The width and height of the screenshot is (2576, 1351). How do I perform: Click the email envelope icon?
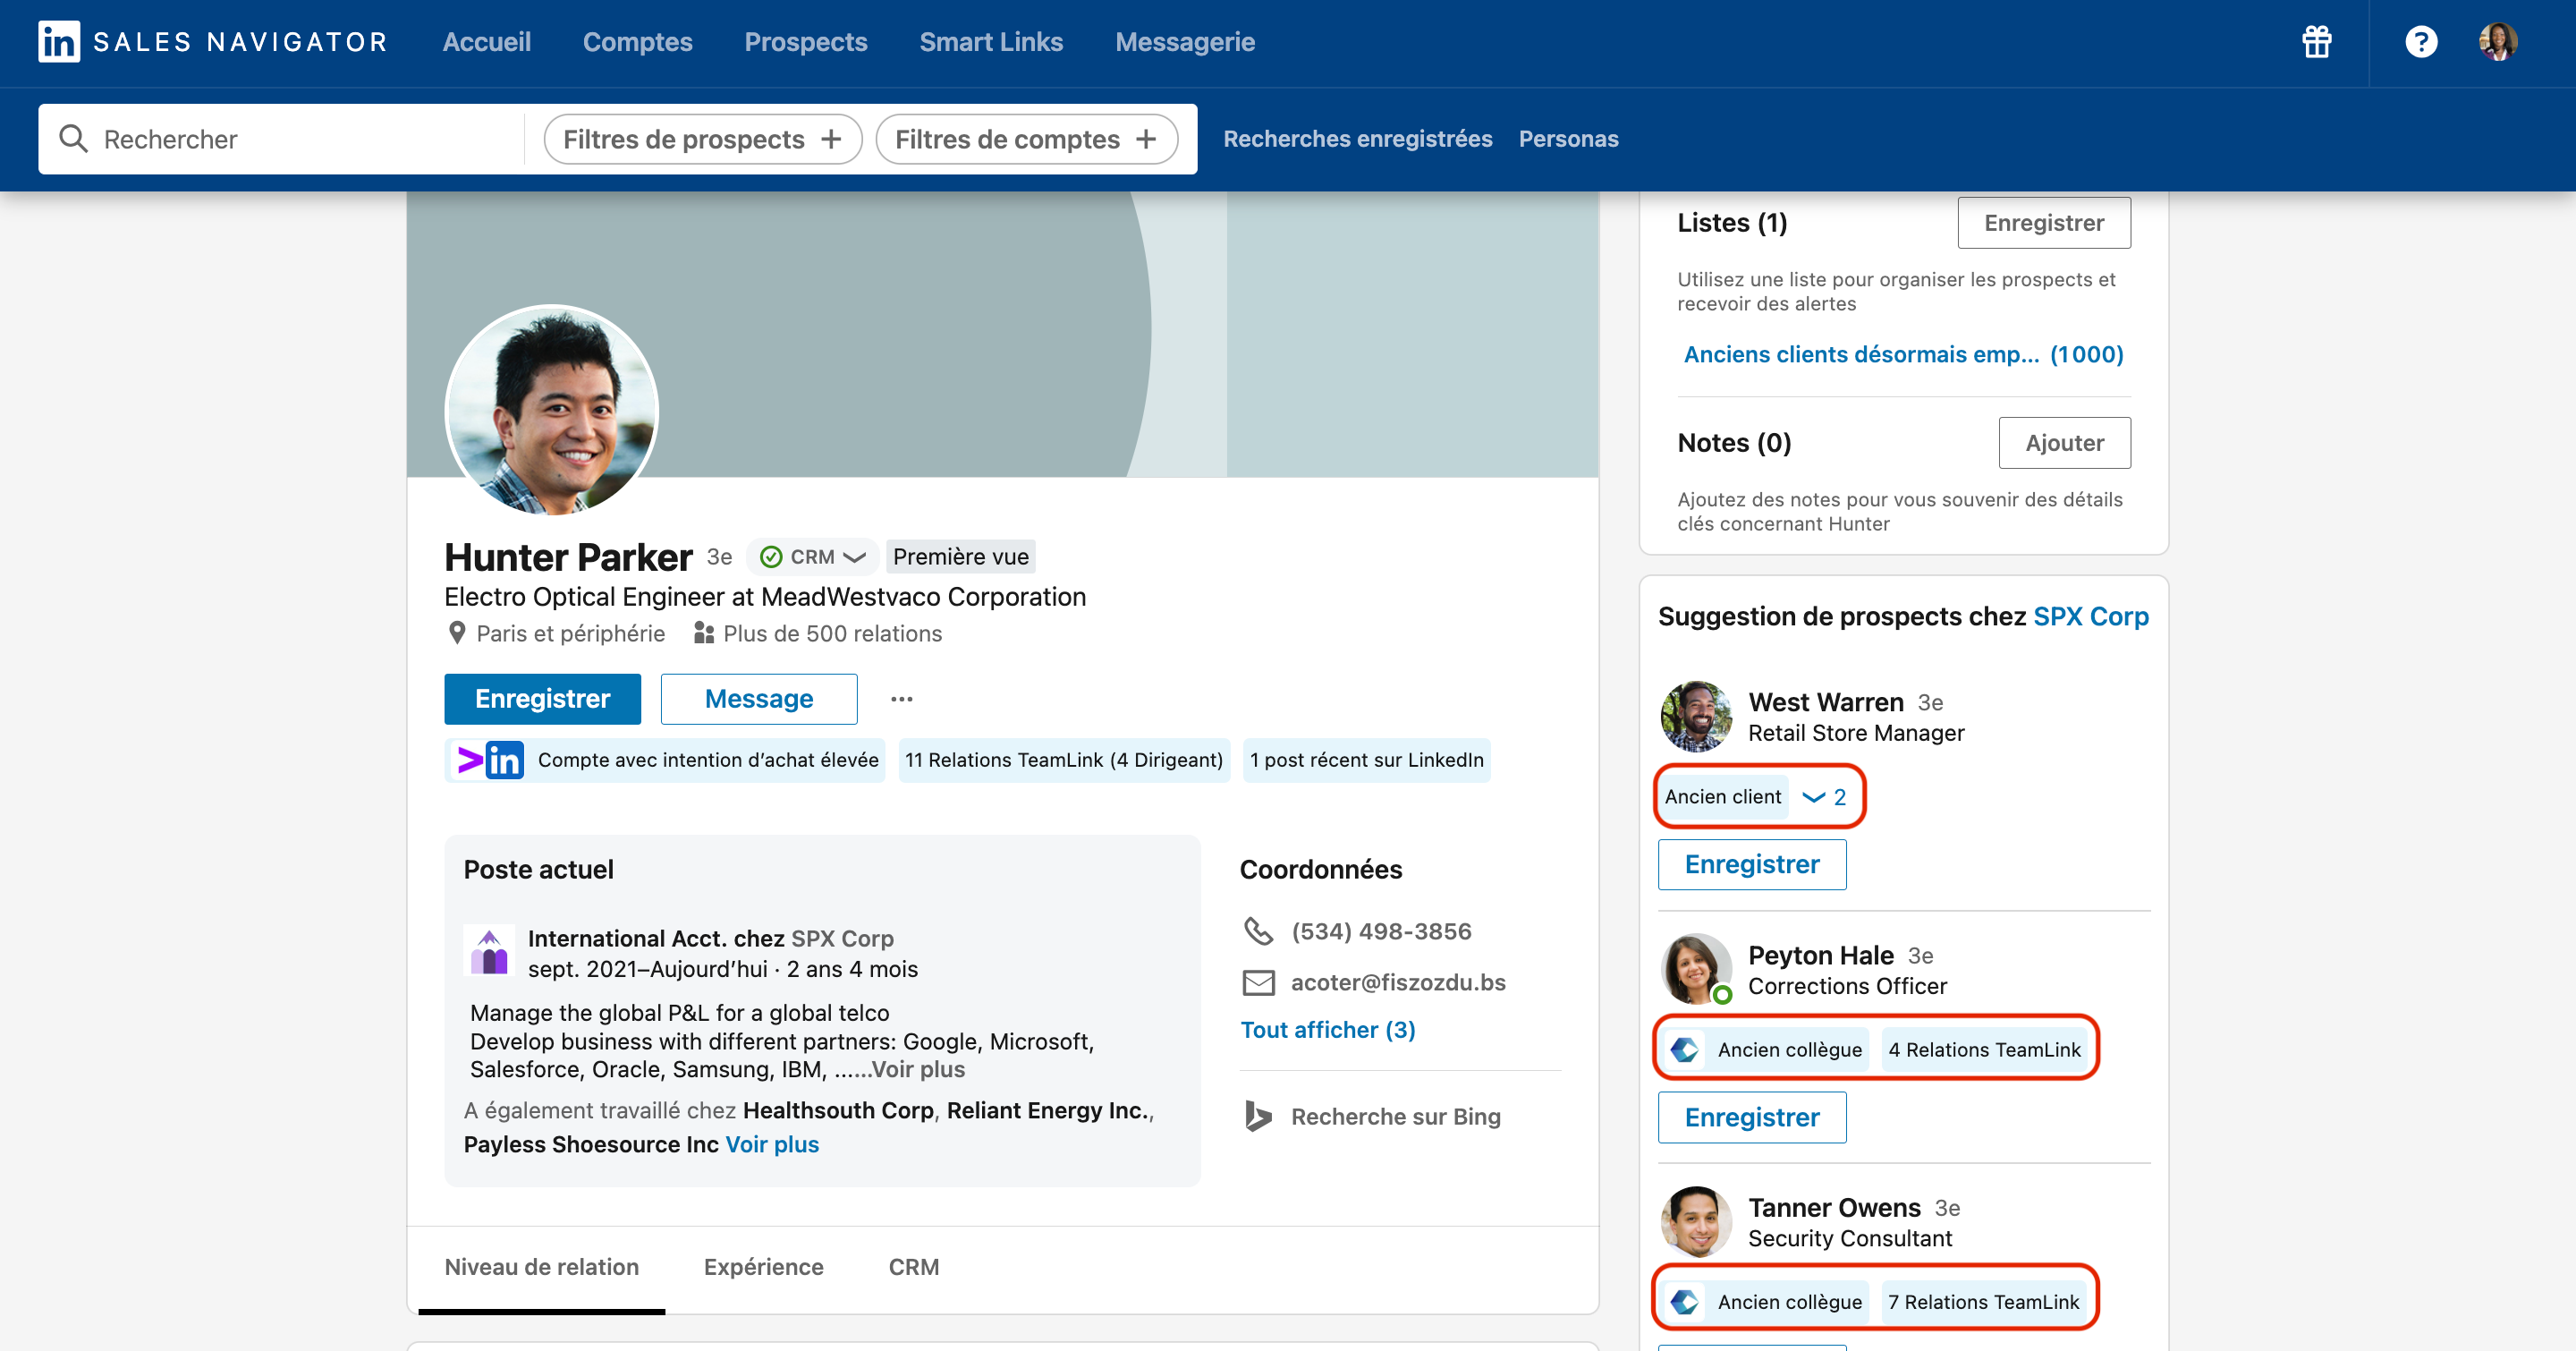tap(1258, 983)
